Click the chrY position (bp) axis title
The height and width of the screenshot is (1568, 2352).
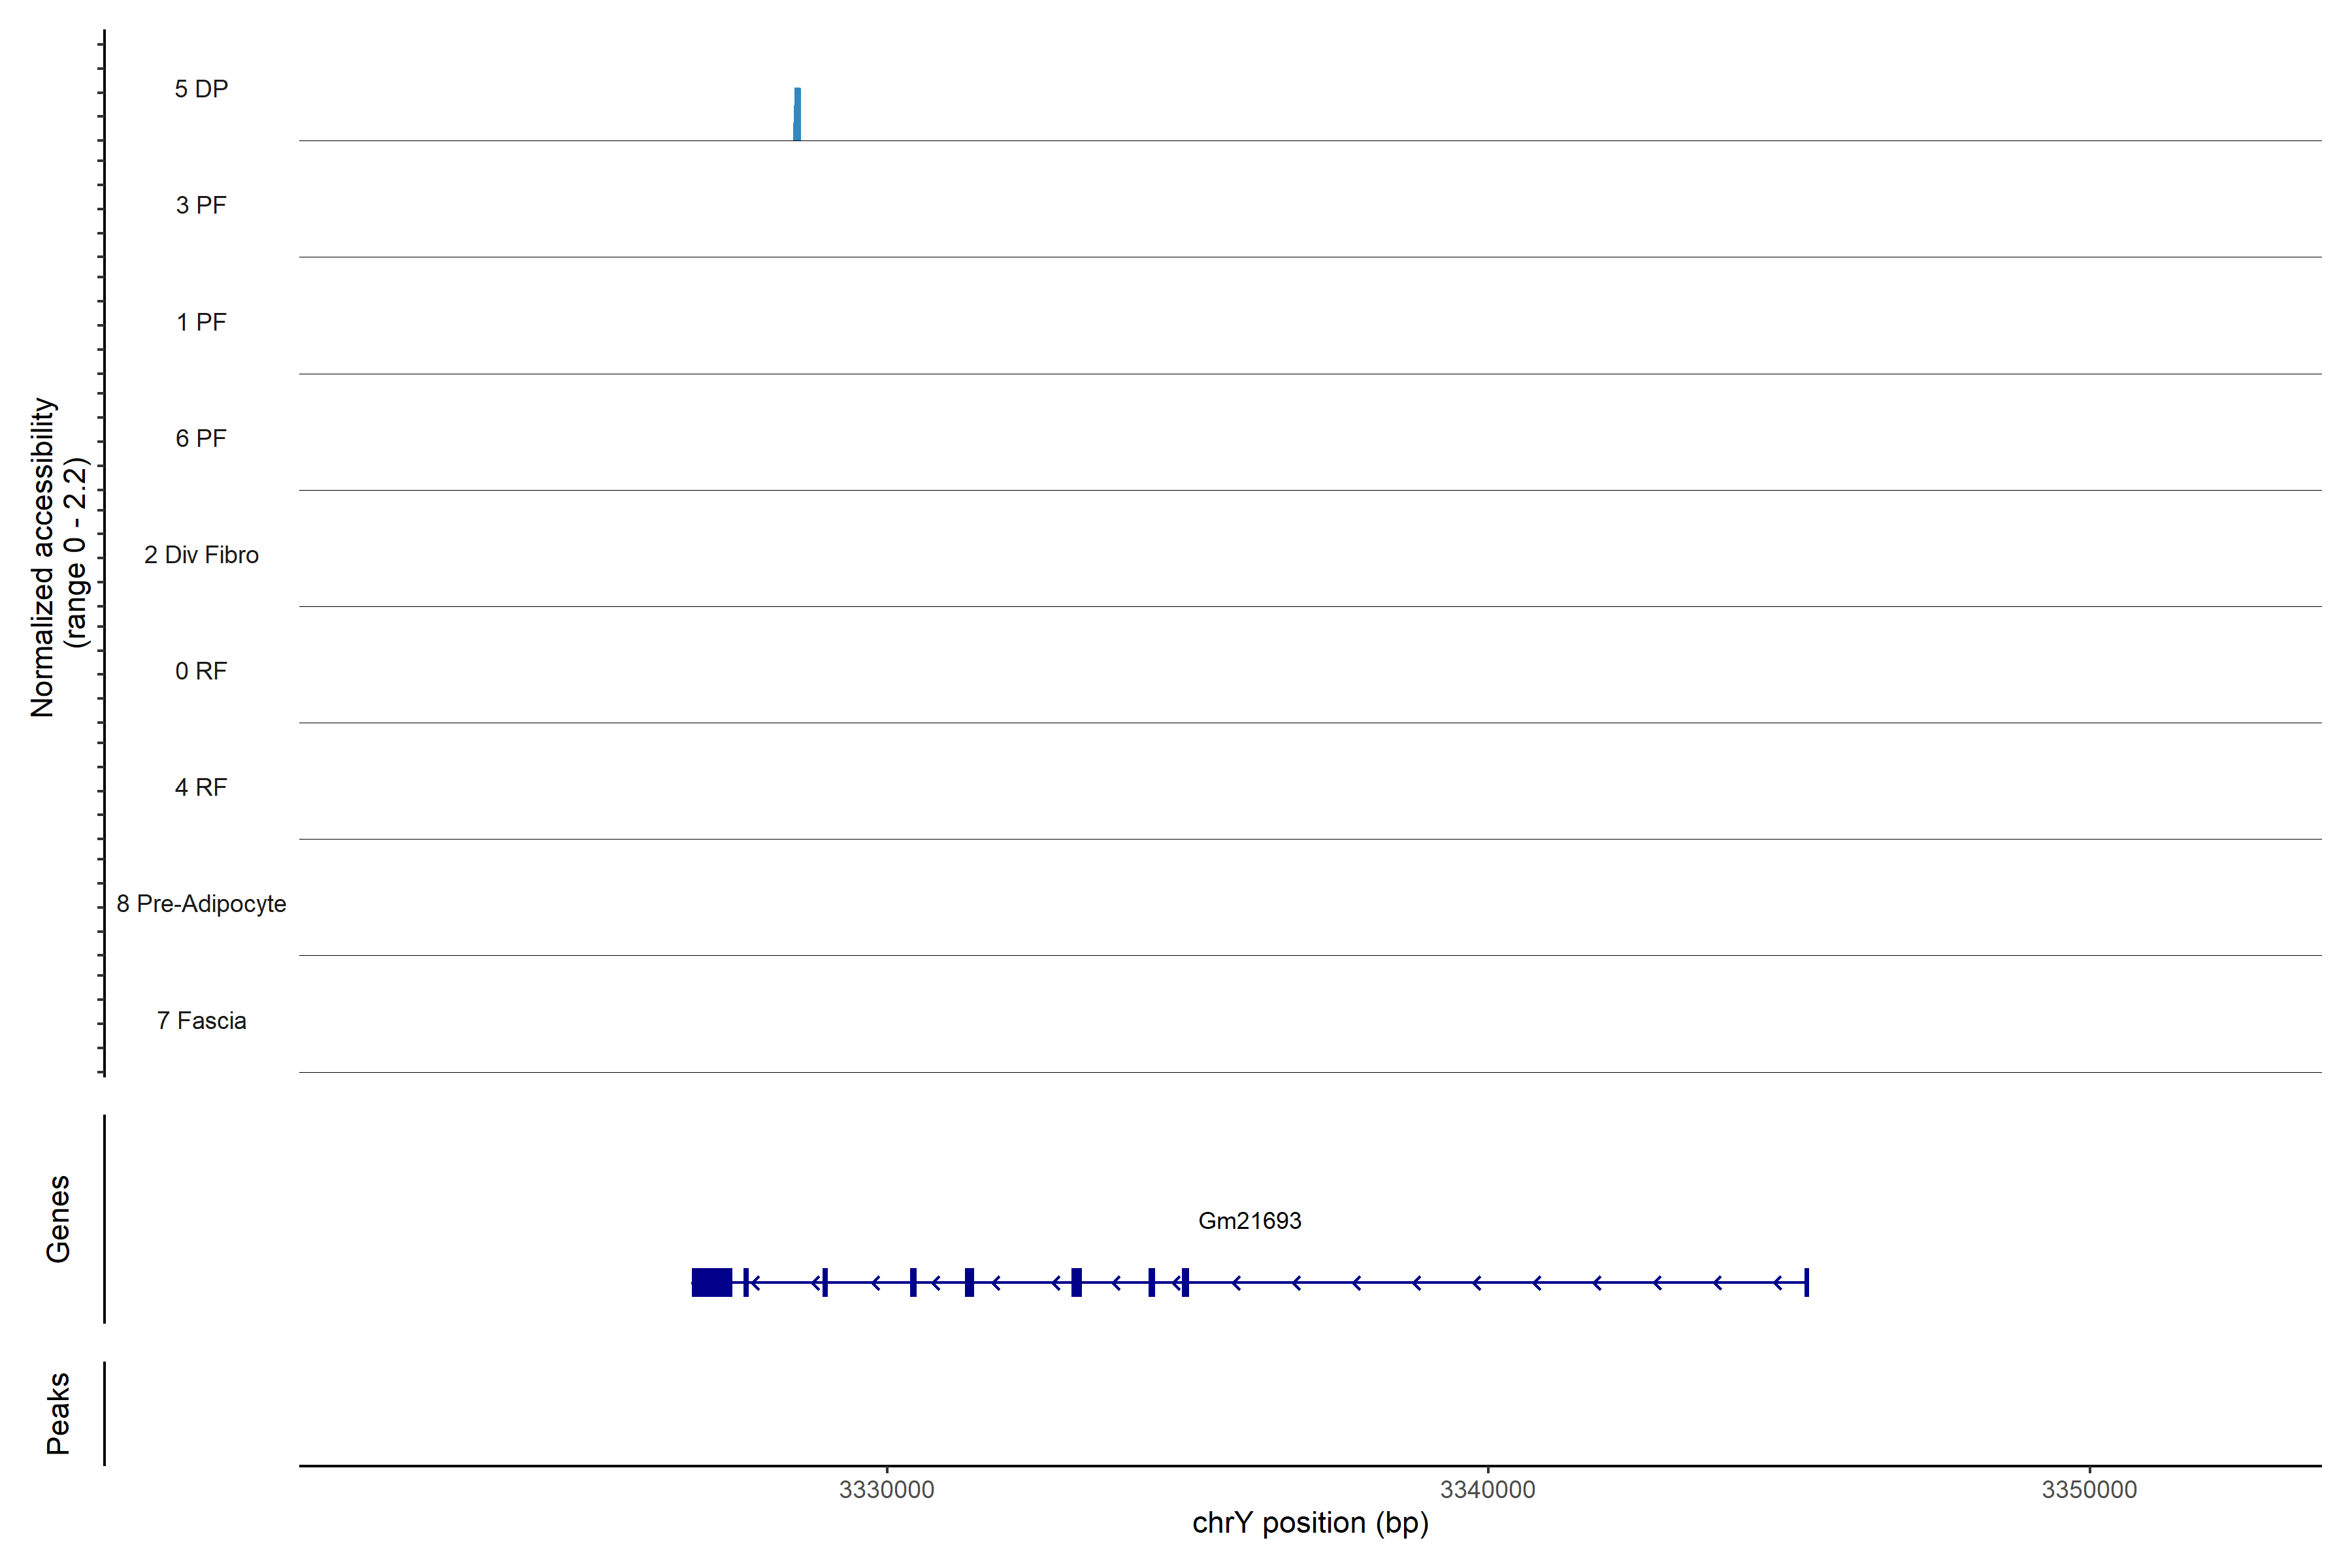click(x=1310, y=1523)
